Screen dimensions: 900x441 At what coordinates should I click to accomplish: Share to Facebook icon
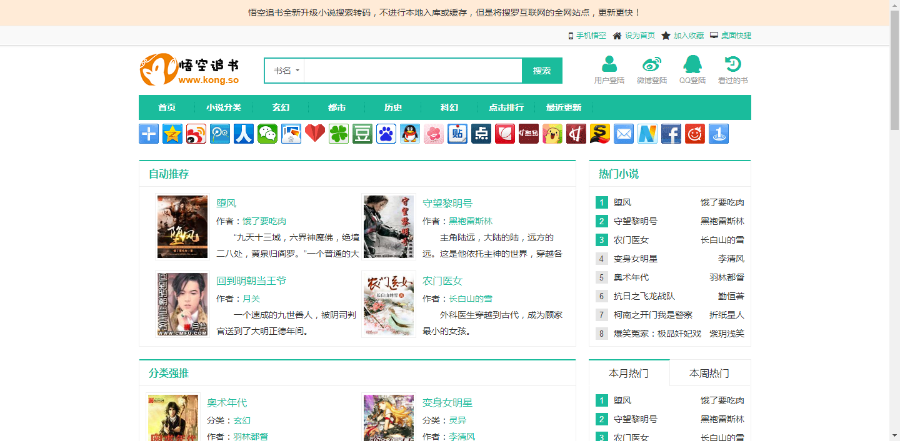(671, 134)
